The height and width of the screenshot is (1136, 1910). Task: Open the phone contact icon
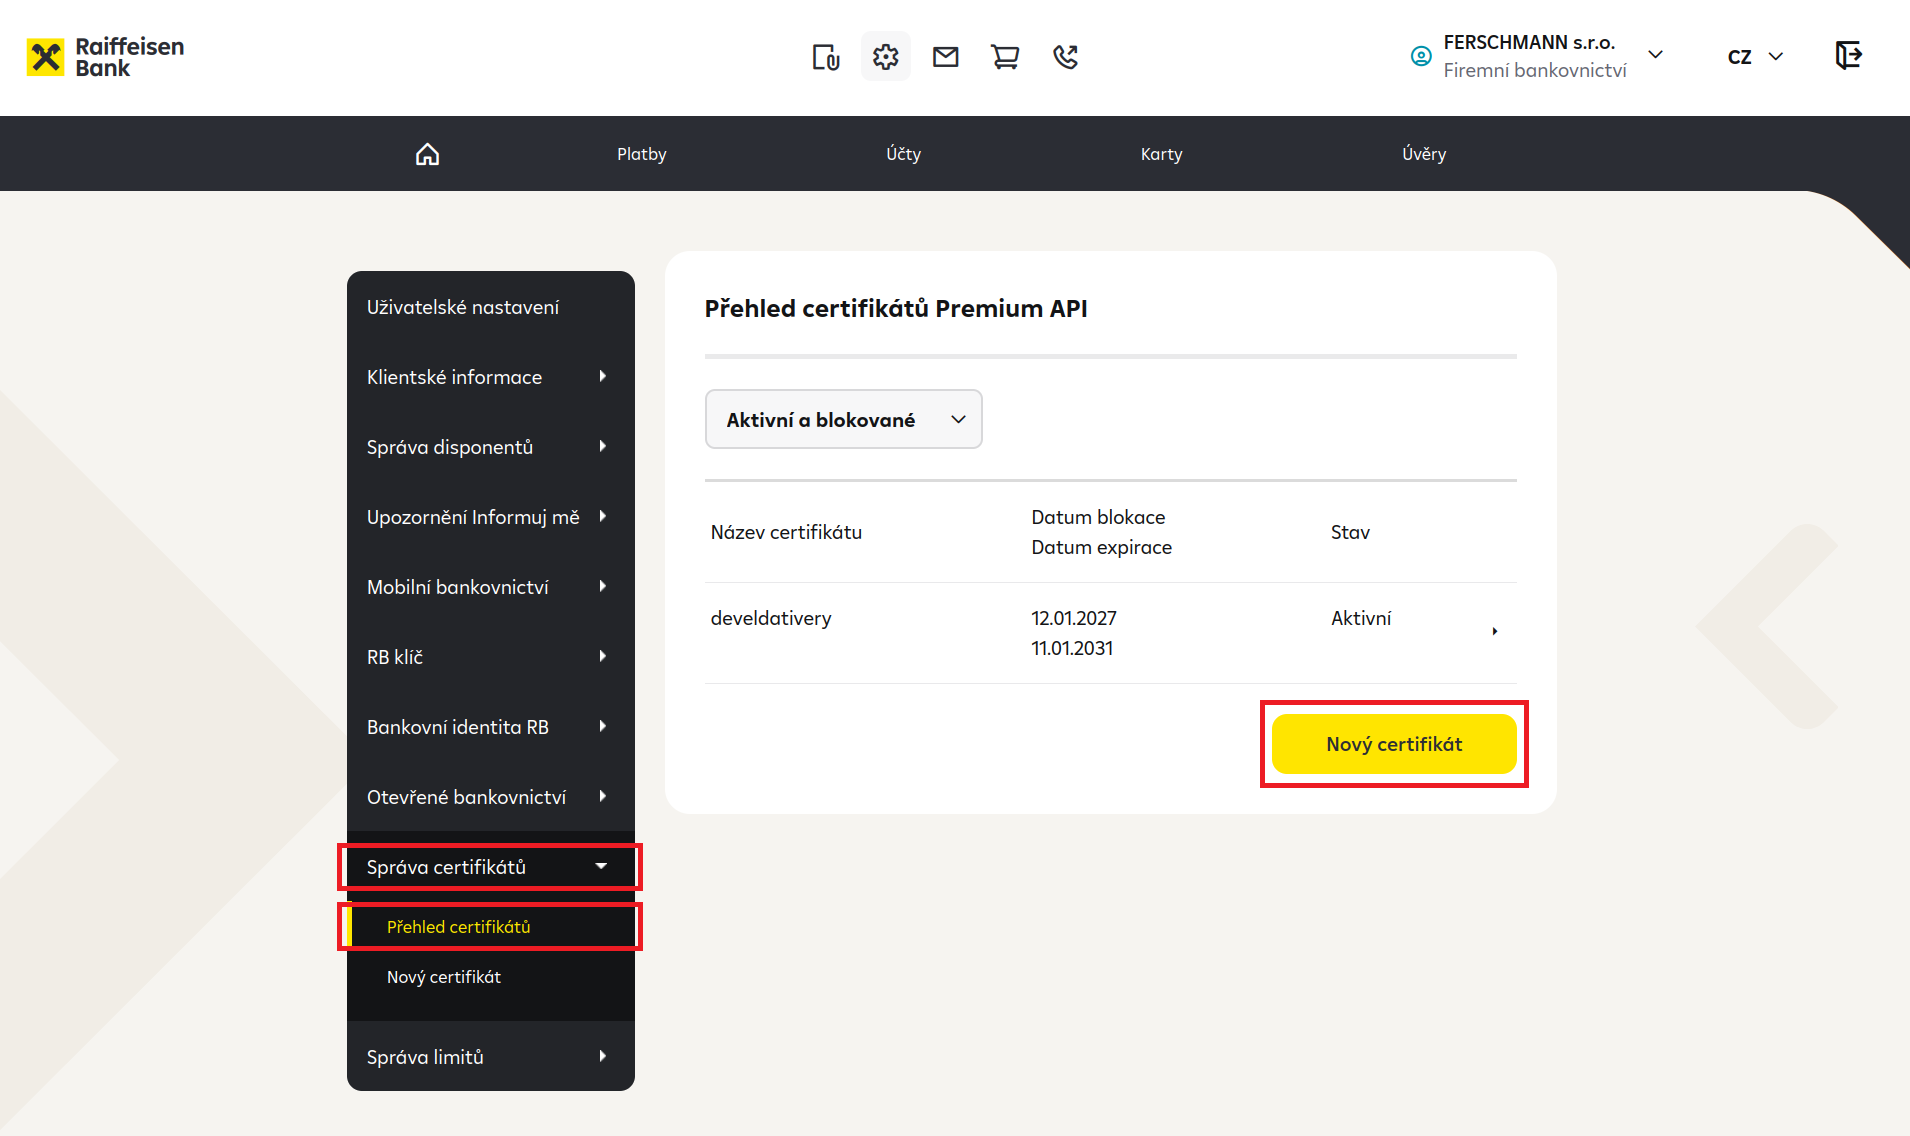(x=1065, y=57)
